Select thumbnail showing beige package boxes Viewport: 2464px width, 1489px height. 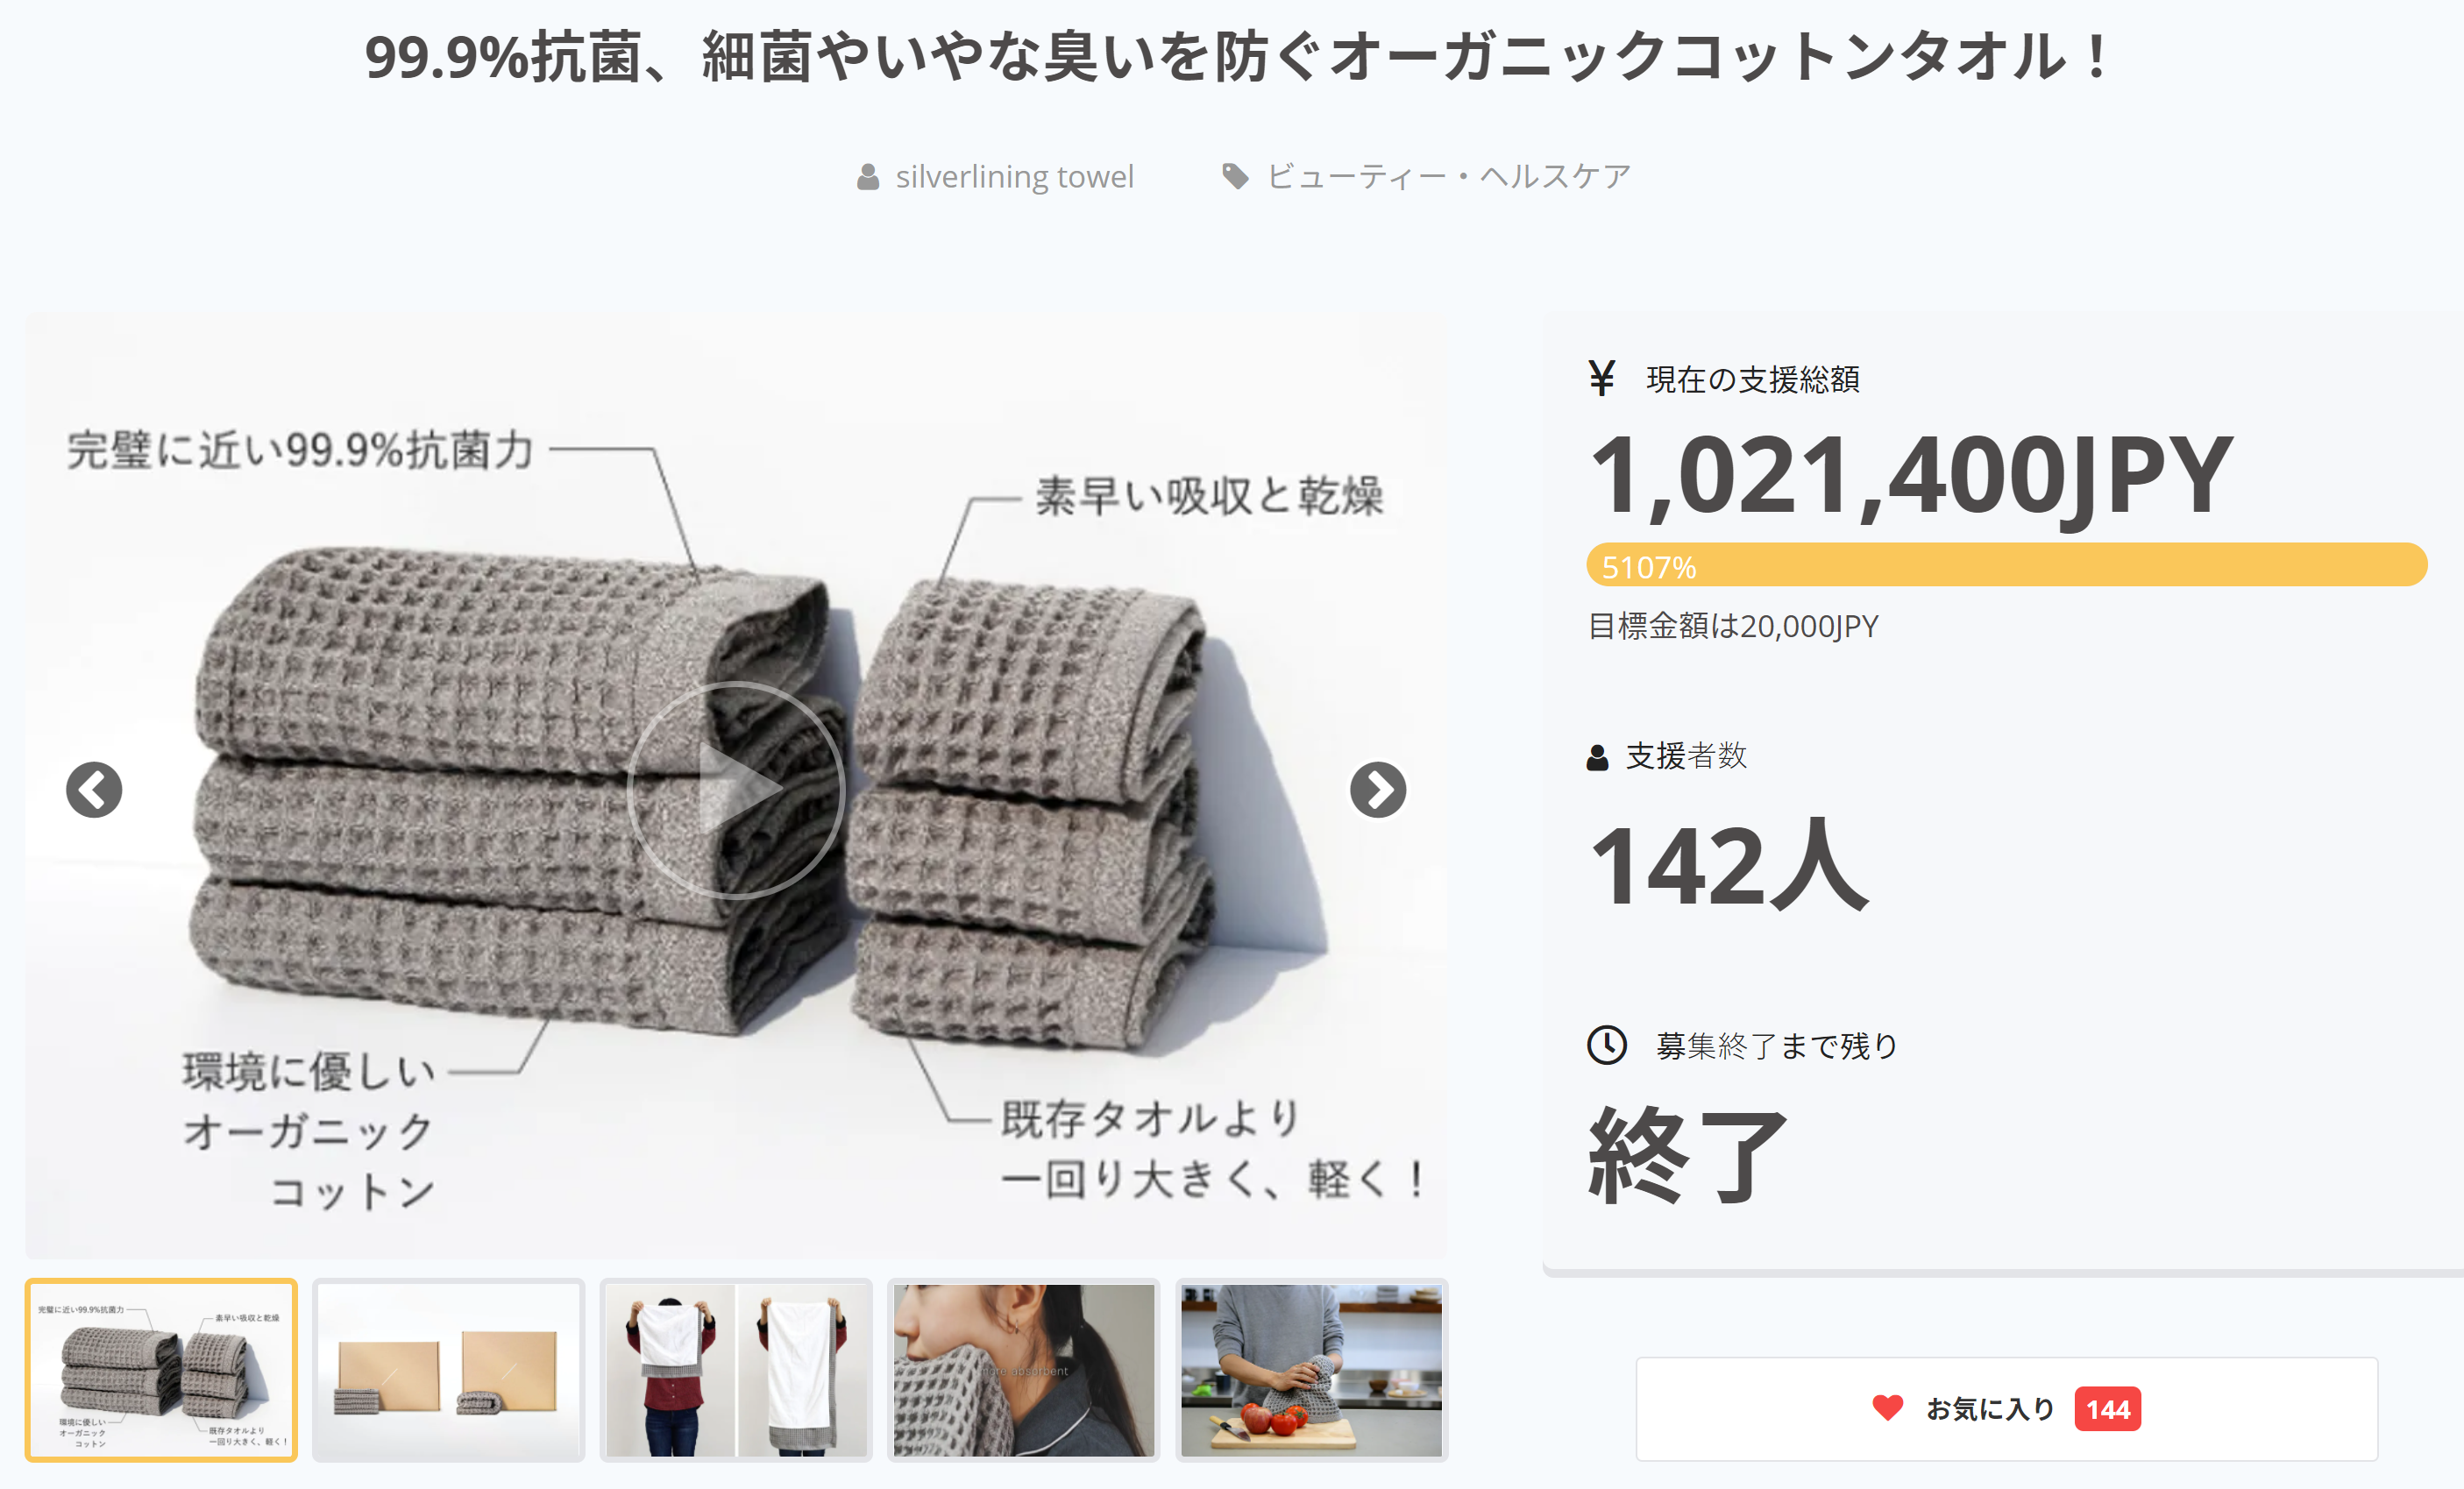[x=448, y=1369]
